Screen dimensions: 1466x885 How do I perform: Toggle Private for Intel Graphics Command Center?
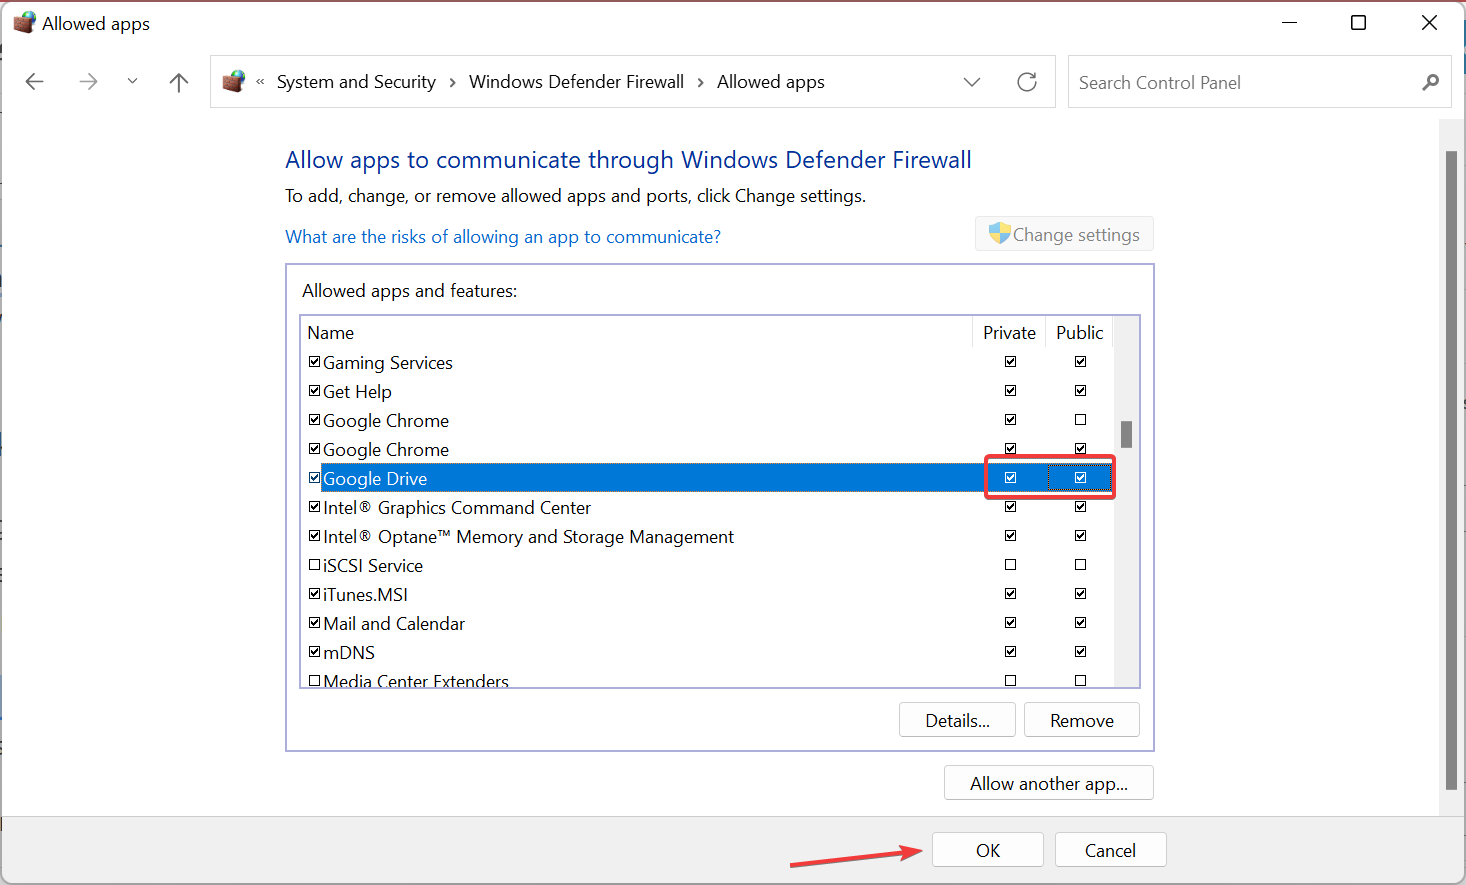(1010, 507)
